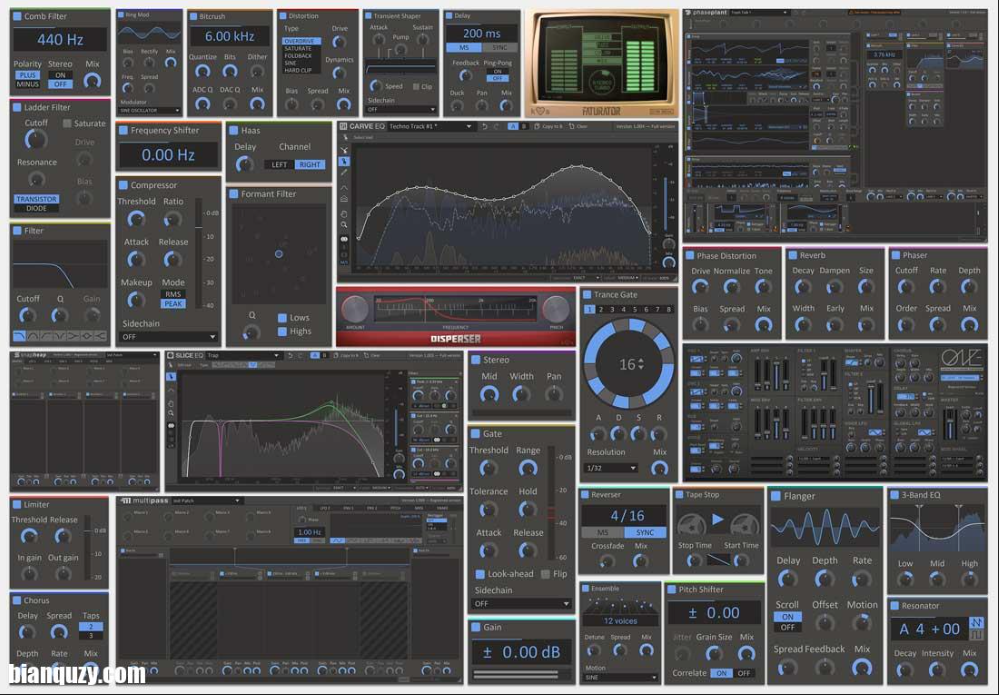The image size is (999, 695).
Task: Click the Disperser Amount big knob
Action: coord(355,310)
